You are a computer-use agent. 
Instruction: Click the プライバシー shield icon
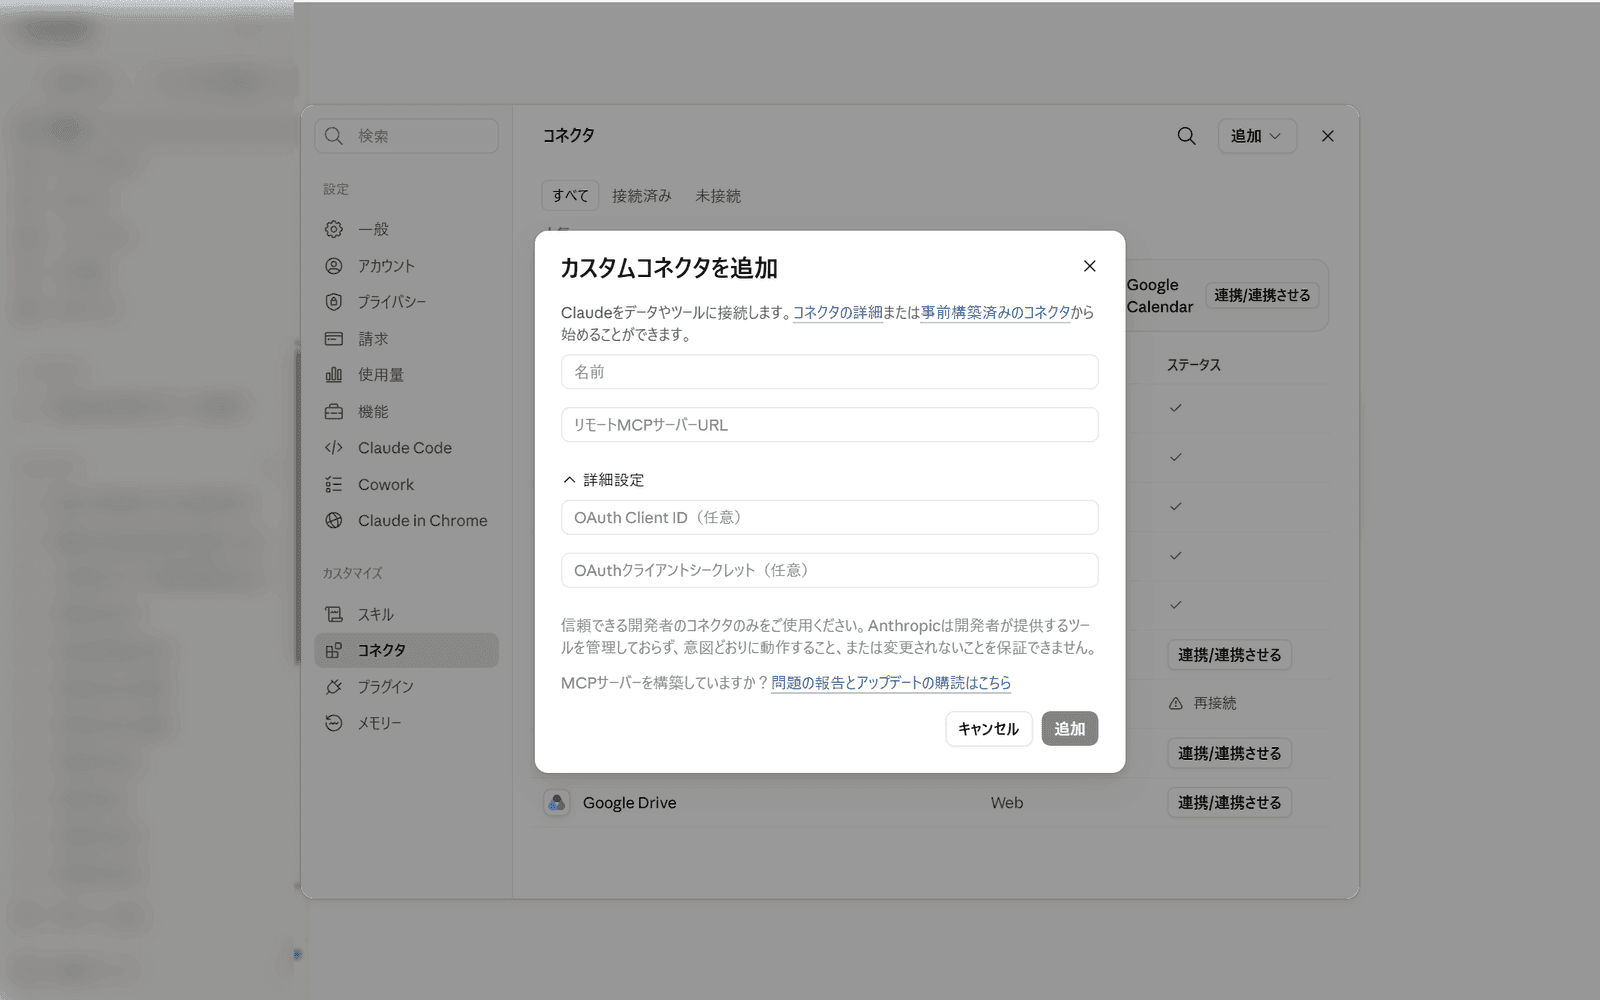(x=334, y=302)
